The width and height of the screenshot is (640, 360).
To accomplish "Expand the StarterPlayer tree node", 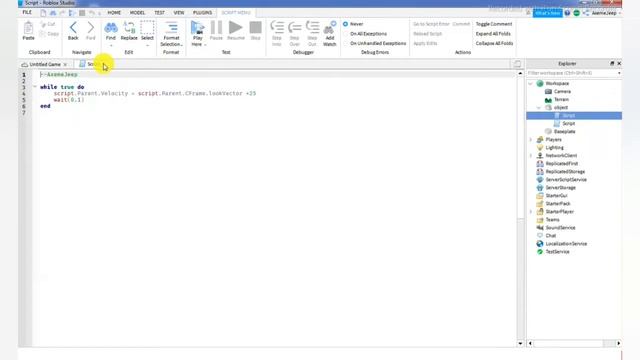I will (x=531, y=211).
